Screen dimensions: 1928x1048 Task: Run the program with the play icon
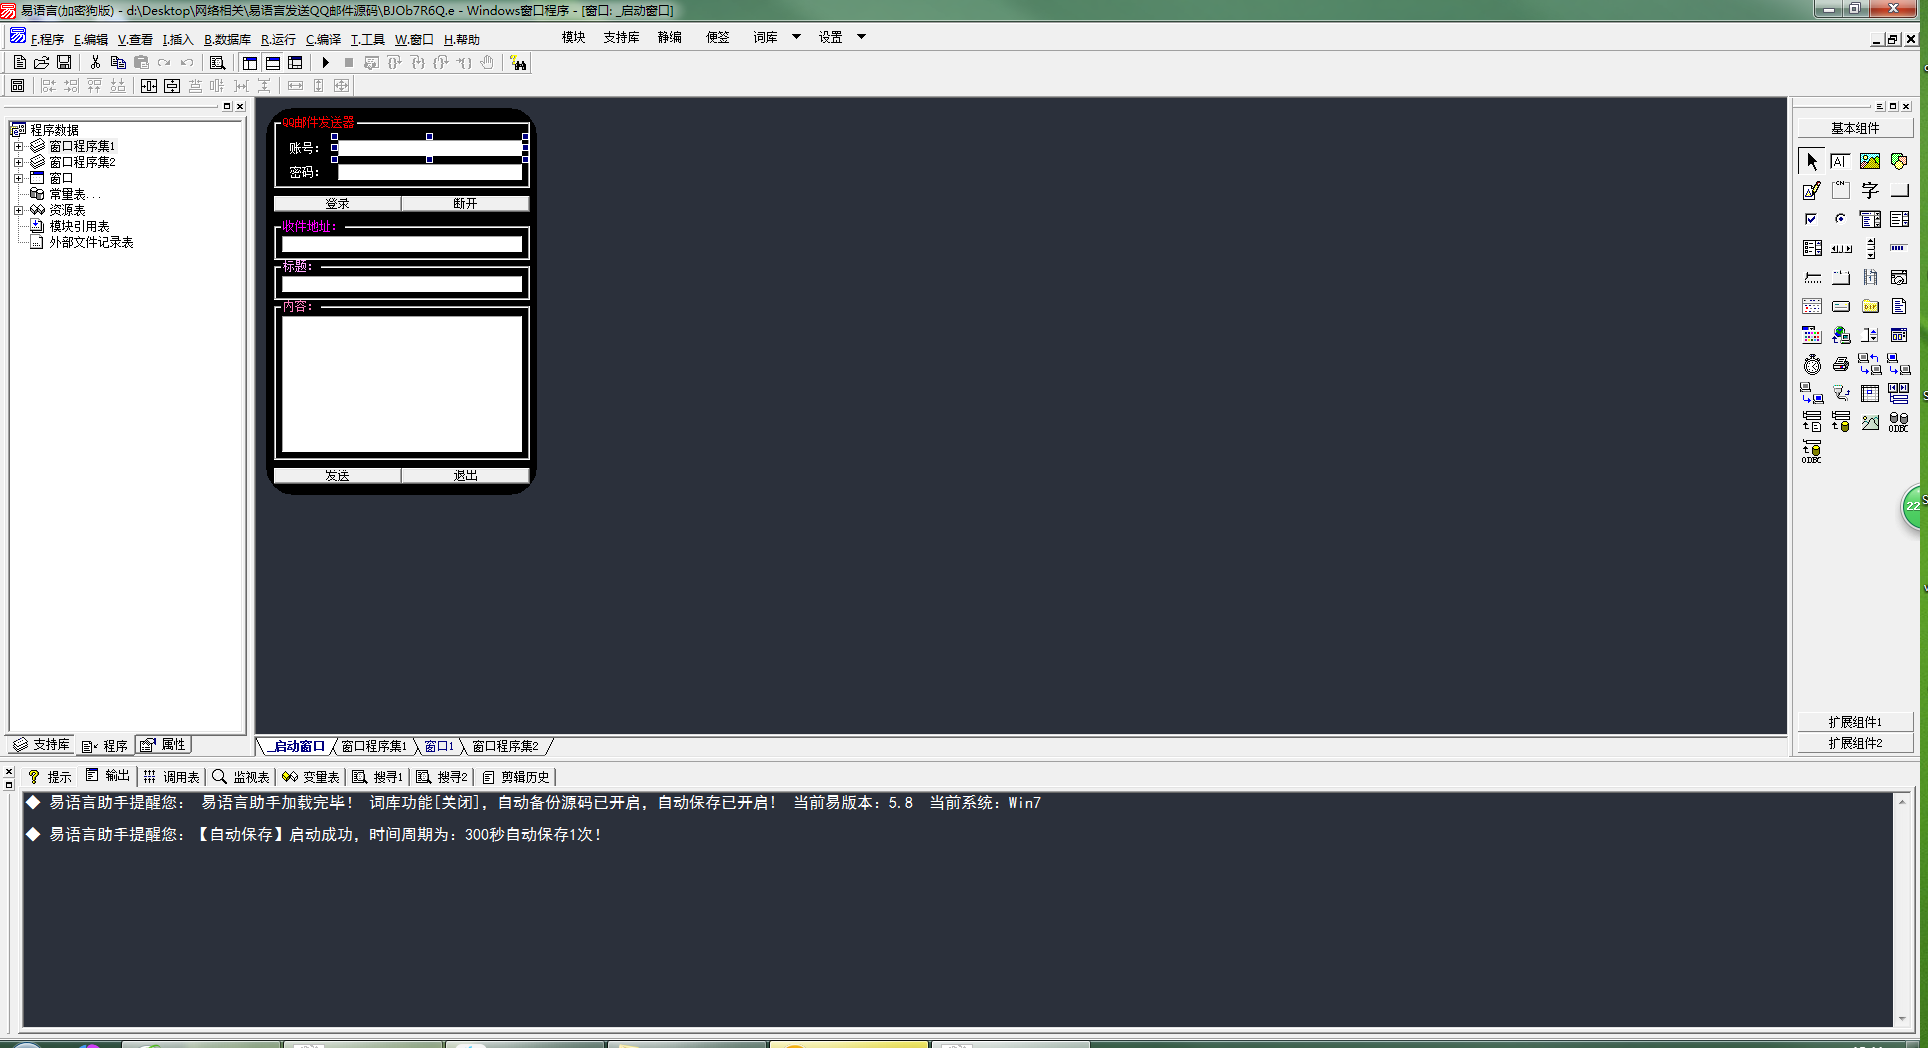(325, 62)
